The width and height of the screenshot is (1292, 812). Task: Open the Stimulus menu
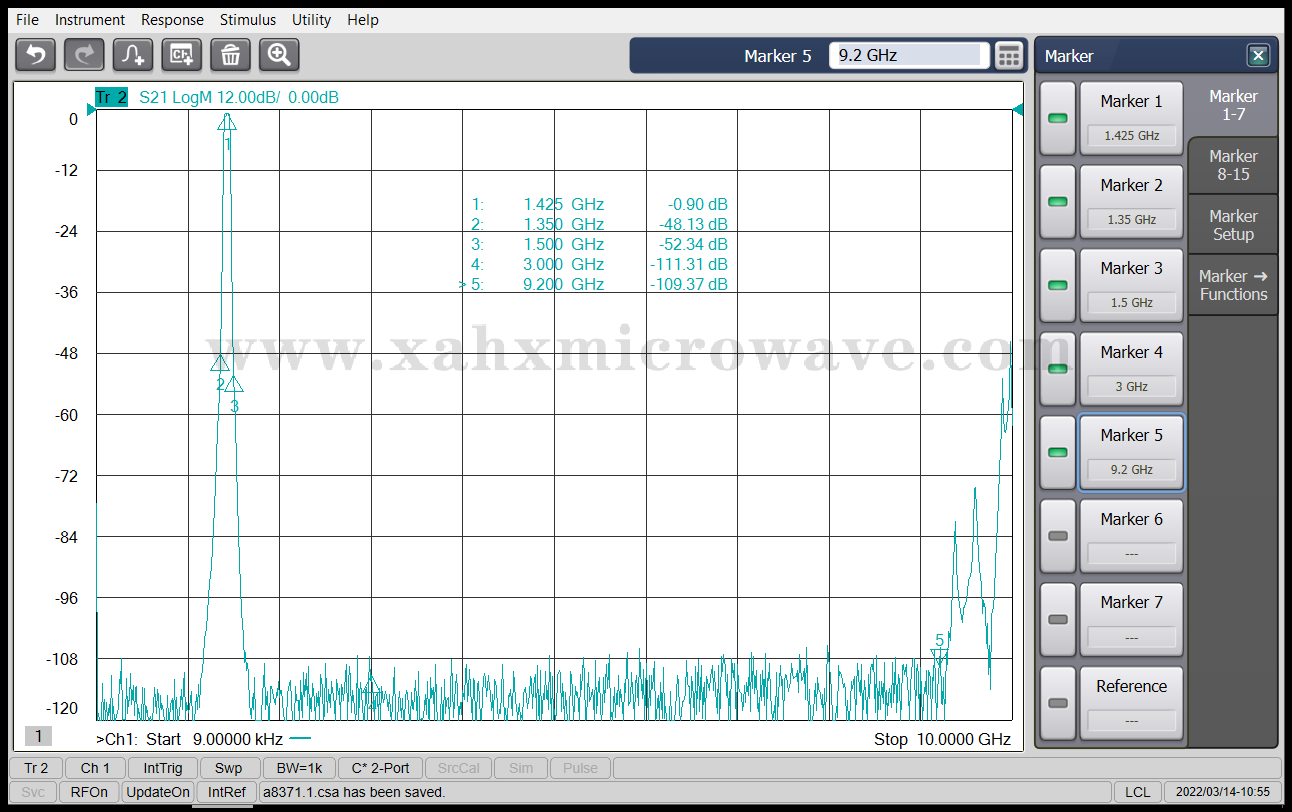(248, 19)
